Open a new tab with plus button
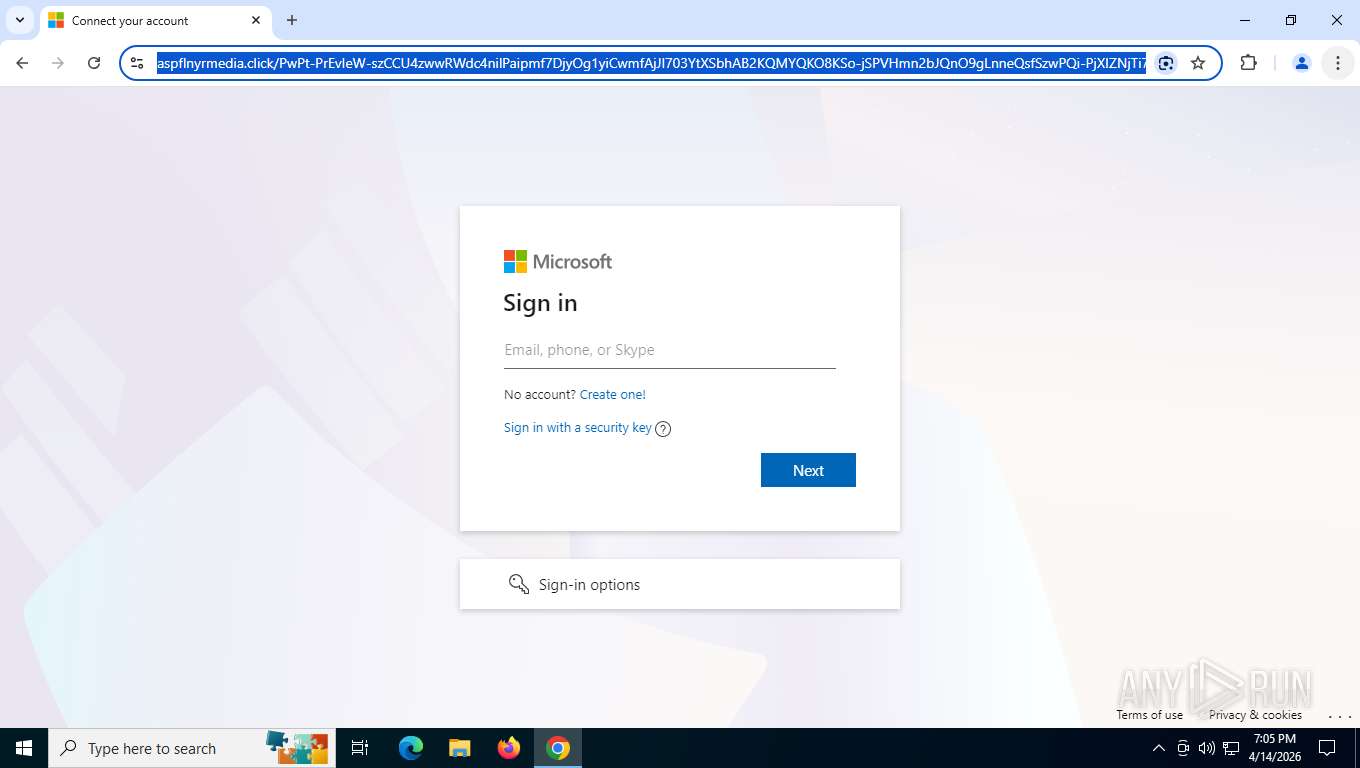Screen dimensions: 1360x768 (x=292, y=20)
